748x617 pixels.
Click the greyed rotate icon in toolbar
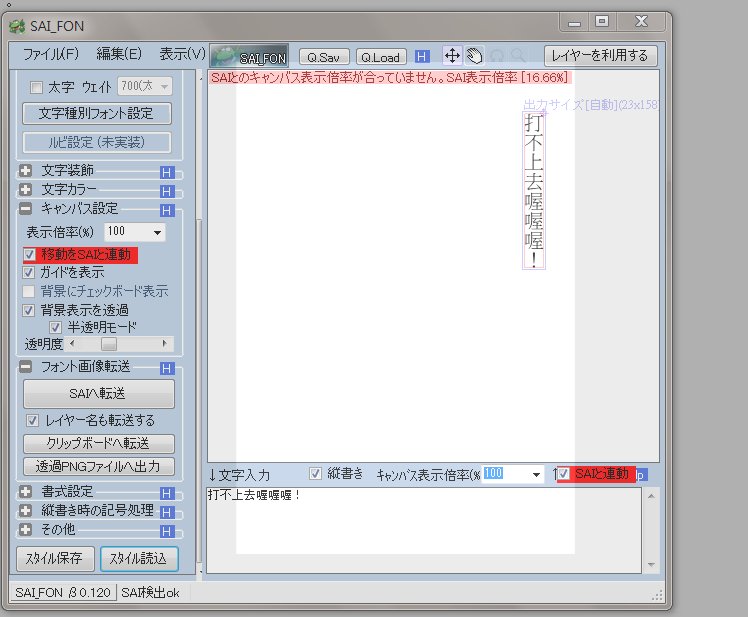pyautogui.click(x=497, y=56)
